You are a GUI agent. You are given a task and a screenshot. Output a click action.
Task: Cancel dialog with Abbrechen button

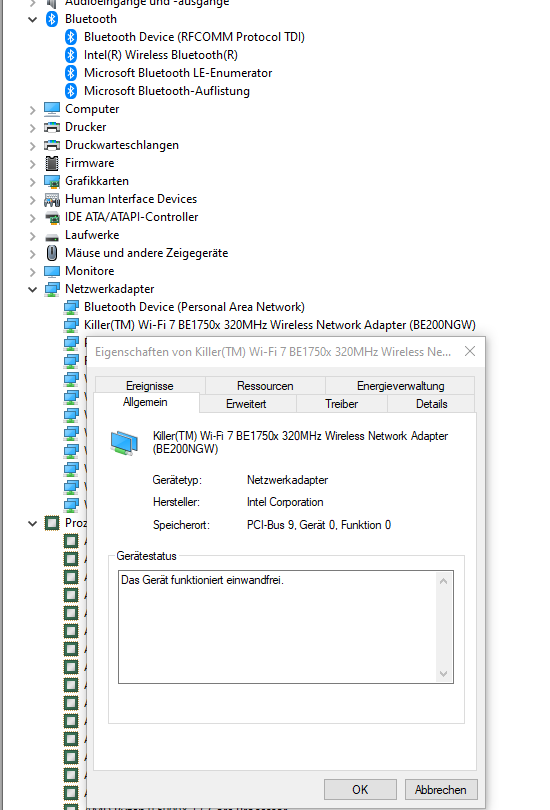click(x=441, y=790)
